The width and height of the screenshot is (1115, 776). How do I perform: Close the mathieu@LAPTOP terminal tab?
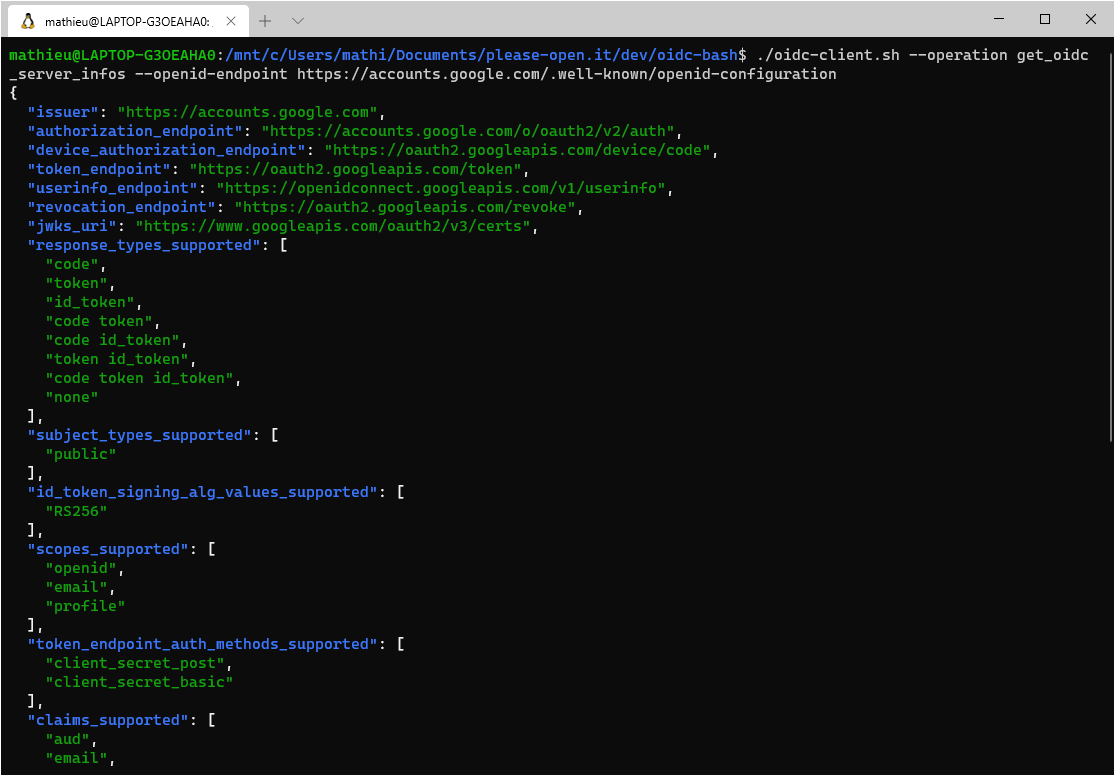tap(231, 21)
